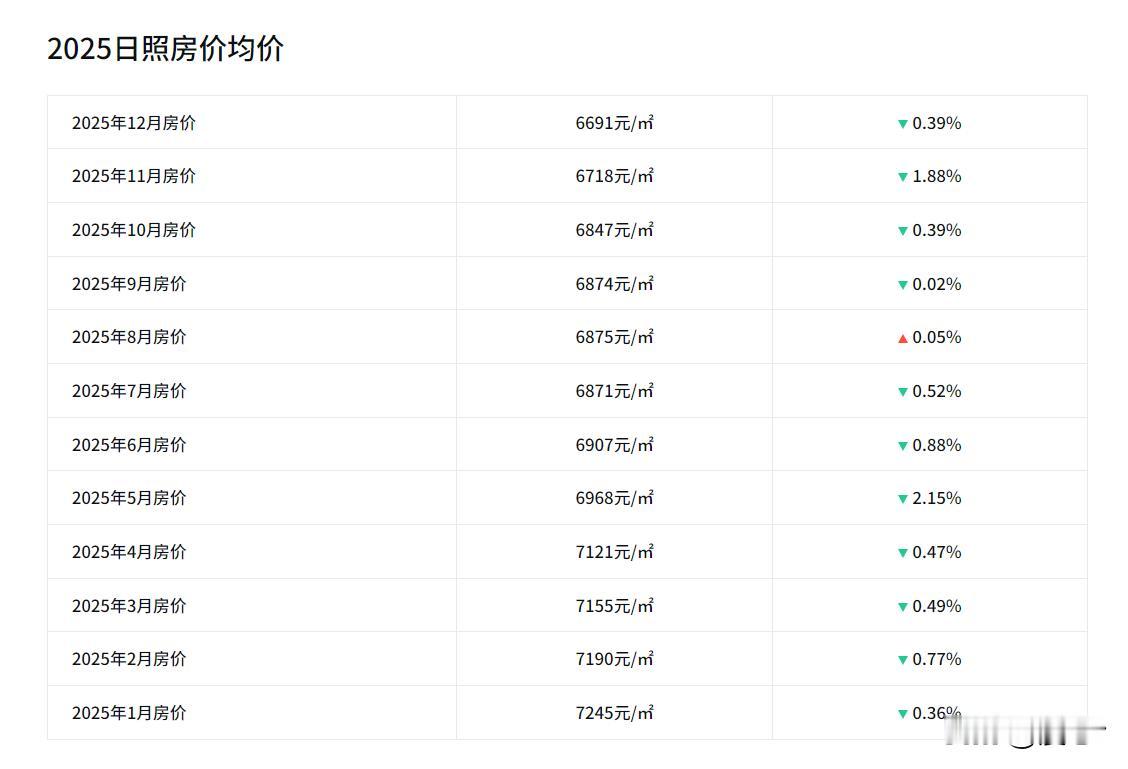The height and width of the screenshot is (769, 1128).
Task: Click the 0.05% increase value
Action: [x=936, y=337]
